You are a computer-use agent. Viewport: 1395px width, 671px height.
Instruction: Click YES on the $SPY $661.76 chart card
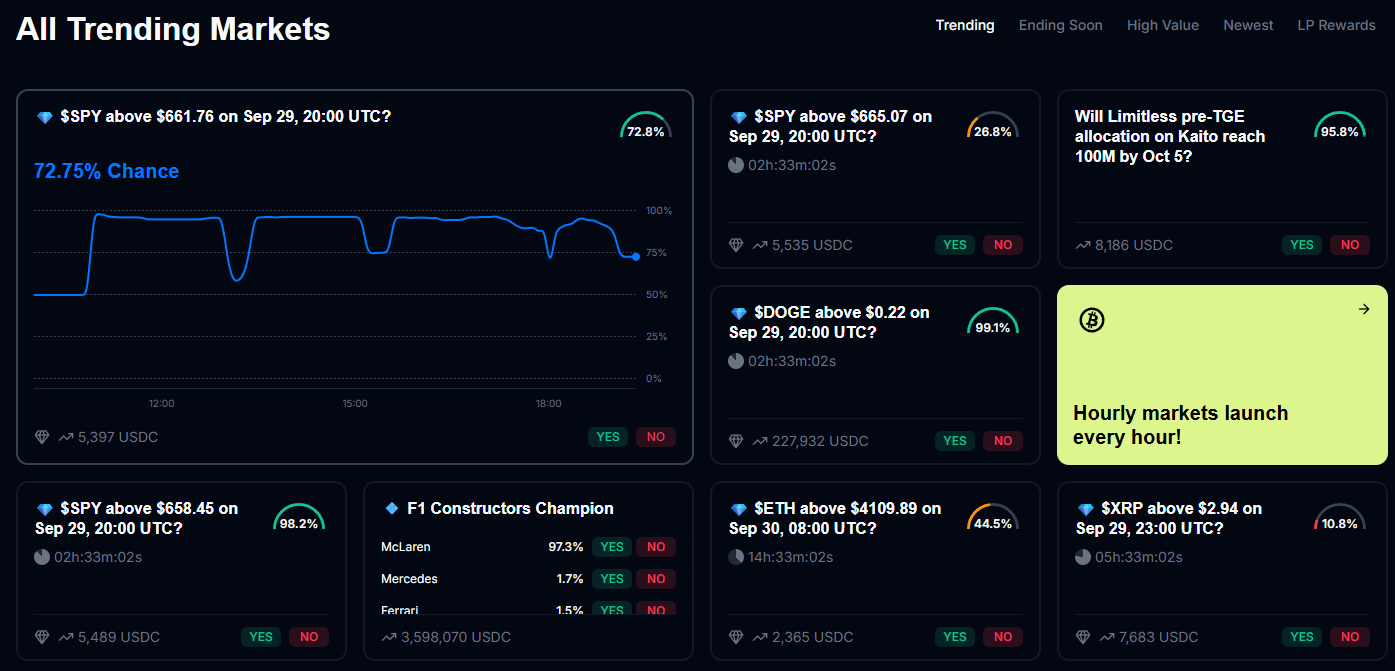pos(608,437)
